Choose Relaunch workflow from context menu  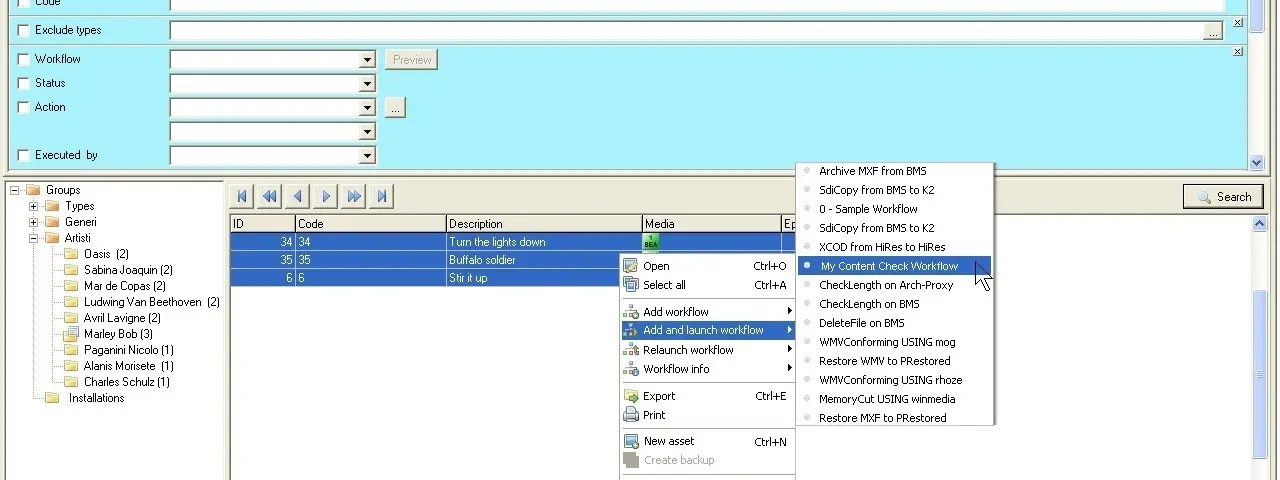click(688, 350)
